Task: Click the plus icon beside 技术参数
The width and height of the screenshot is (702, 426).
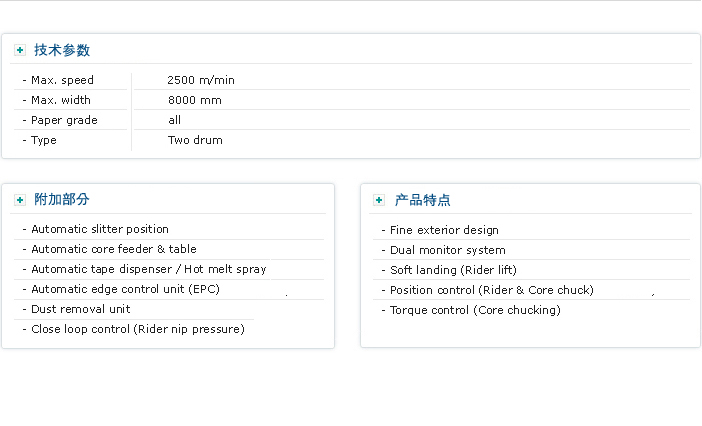Action: tap(20, 50)
